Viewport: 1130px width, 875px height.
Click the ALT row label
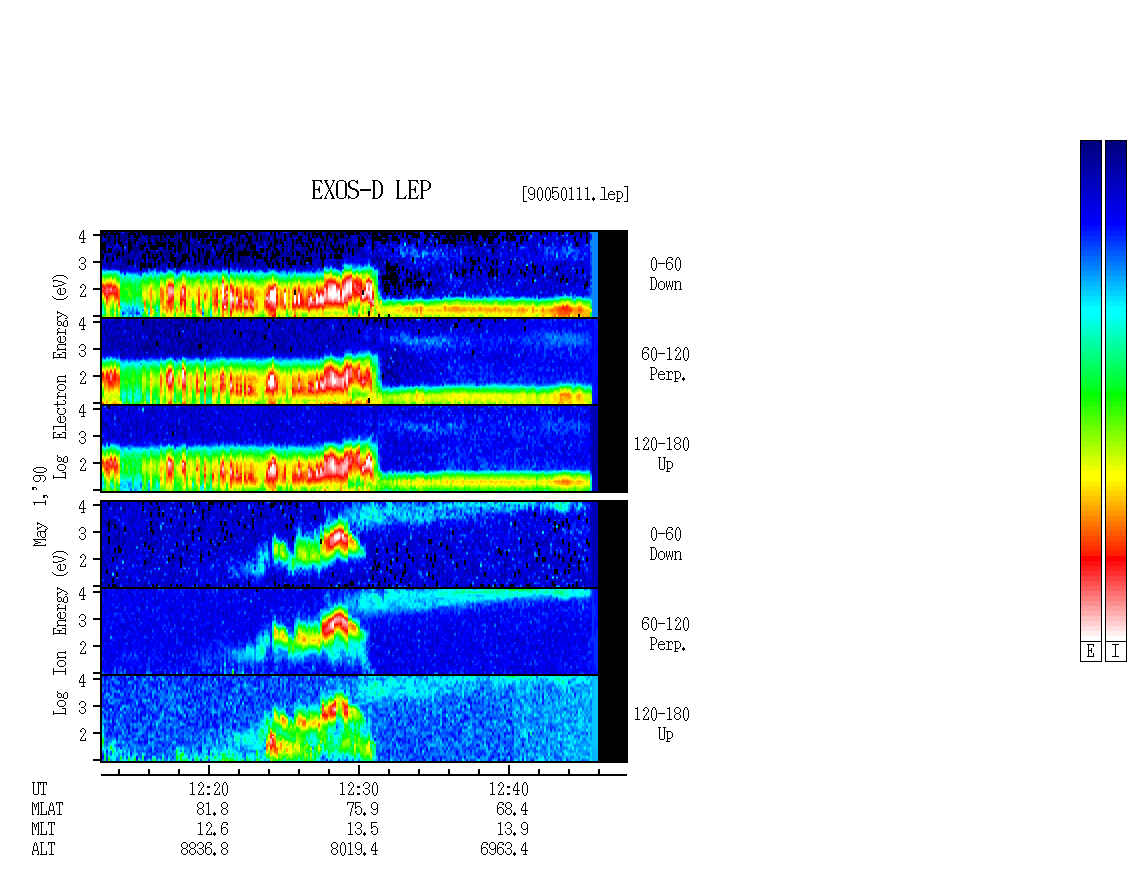(43, 850)
